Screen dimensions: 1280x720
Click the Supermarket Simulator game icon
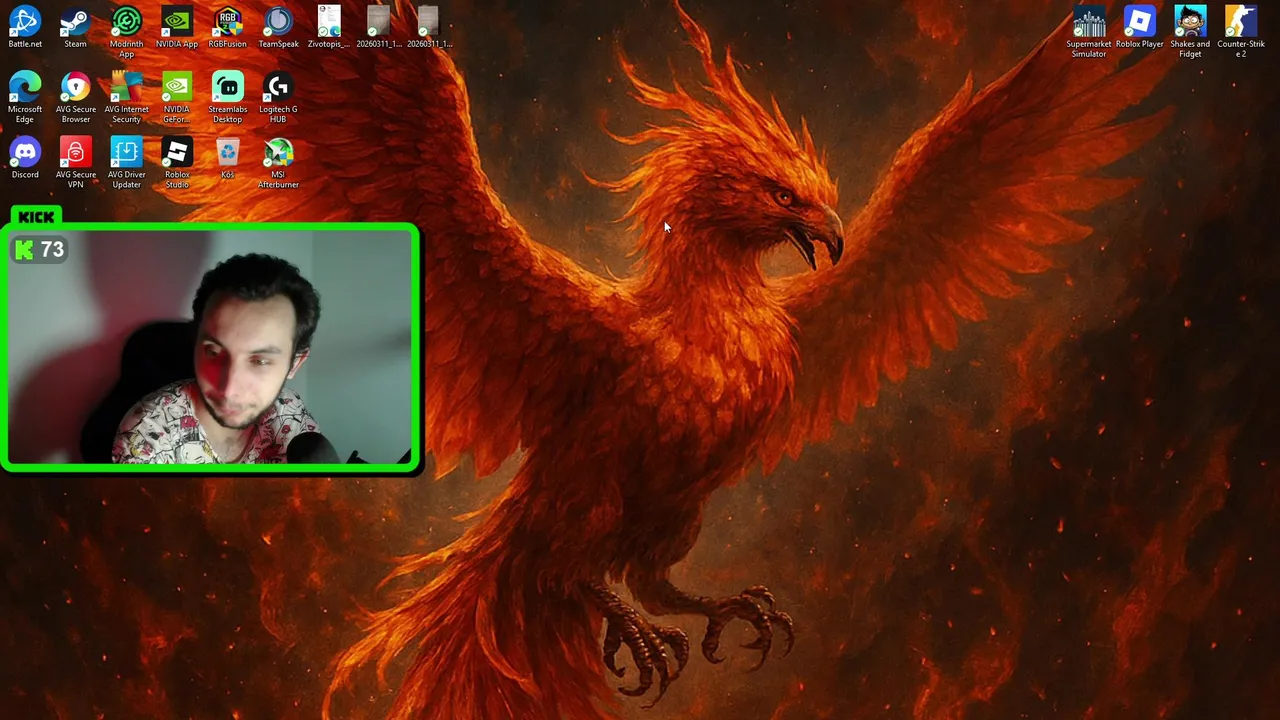(x=1089, y=32)
